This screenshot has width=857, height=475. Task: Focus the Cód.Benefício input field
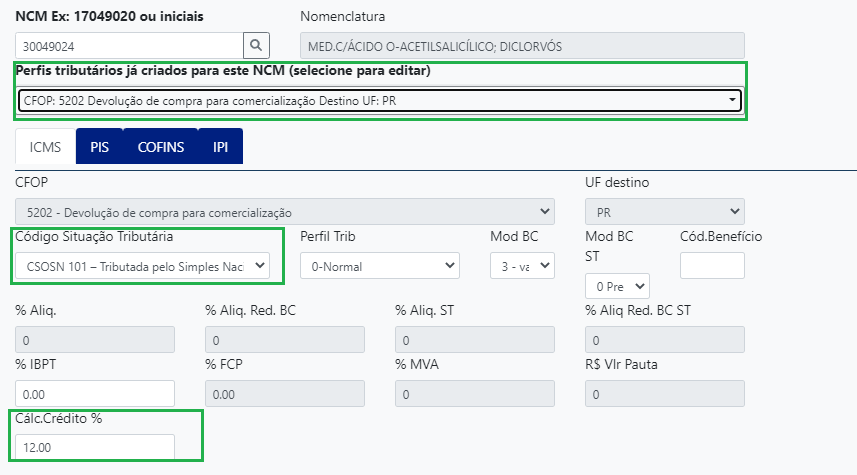[712, 265]
